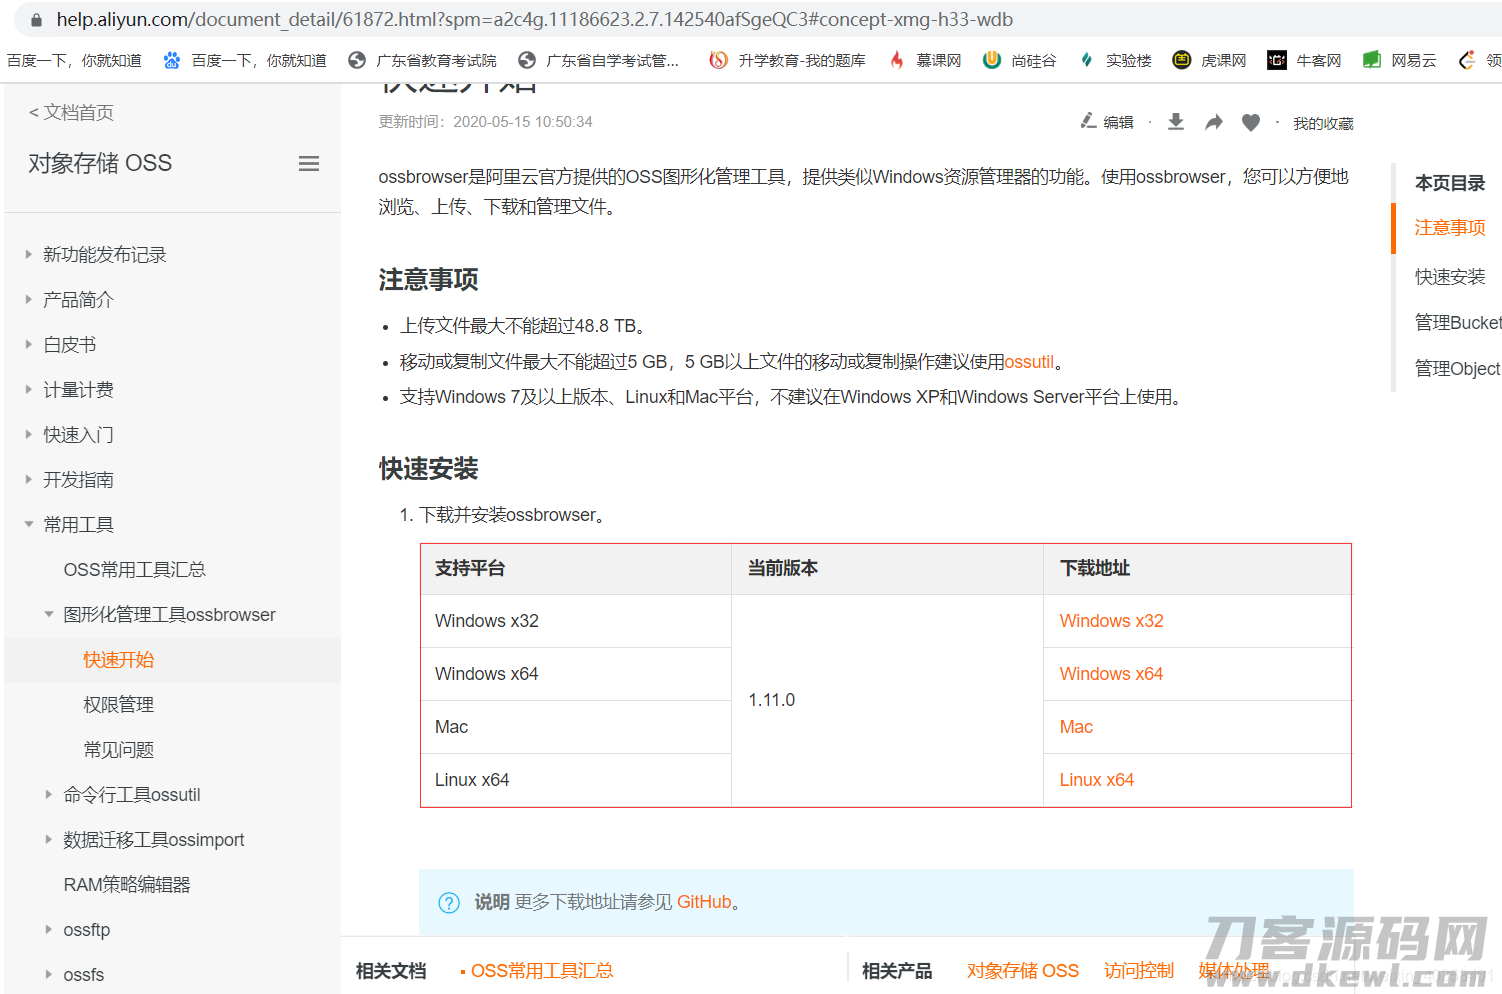
Task: Open the 牛客网 bookmark
Action: pos(1304,61)
